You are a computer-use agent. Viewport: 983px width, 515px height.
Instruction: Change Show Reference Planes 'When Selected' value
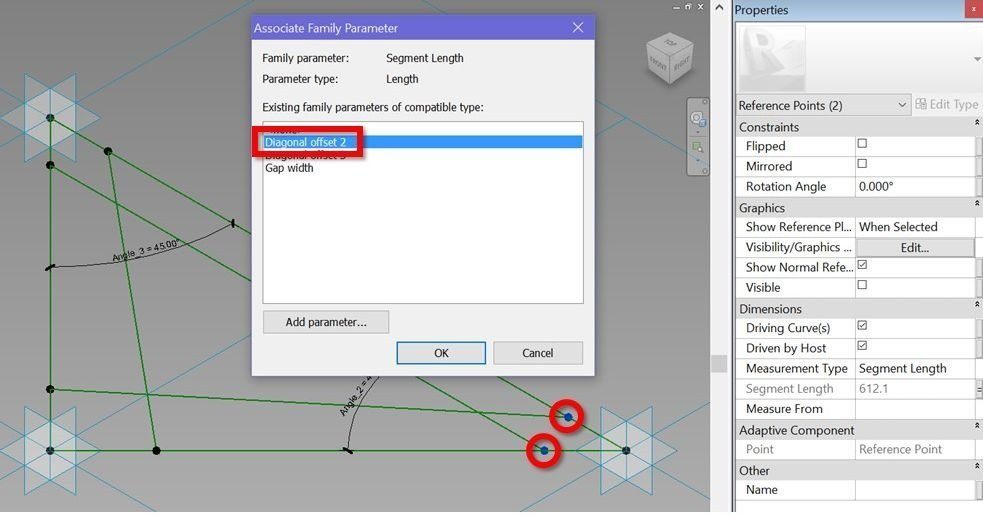[x=915, y=226]
